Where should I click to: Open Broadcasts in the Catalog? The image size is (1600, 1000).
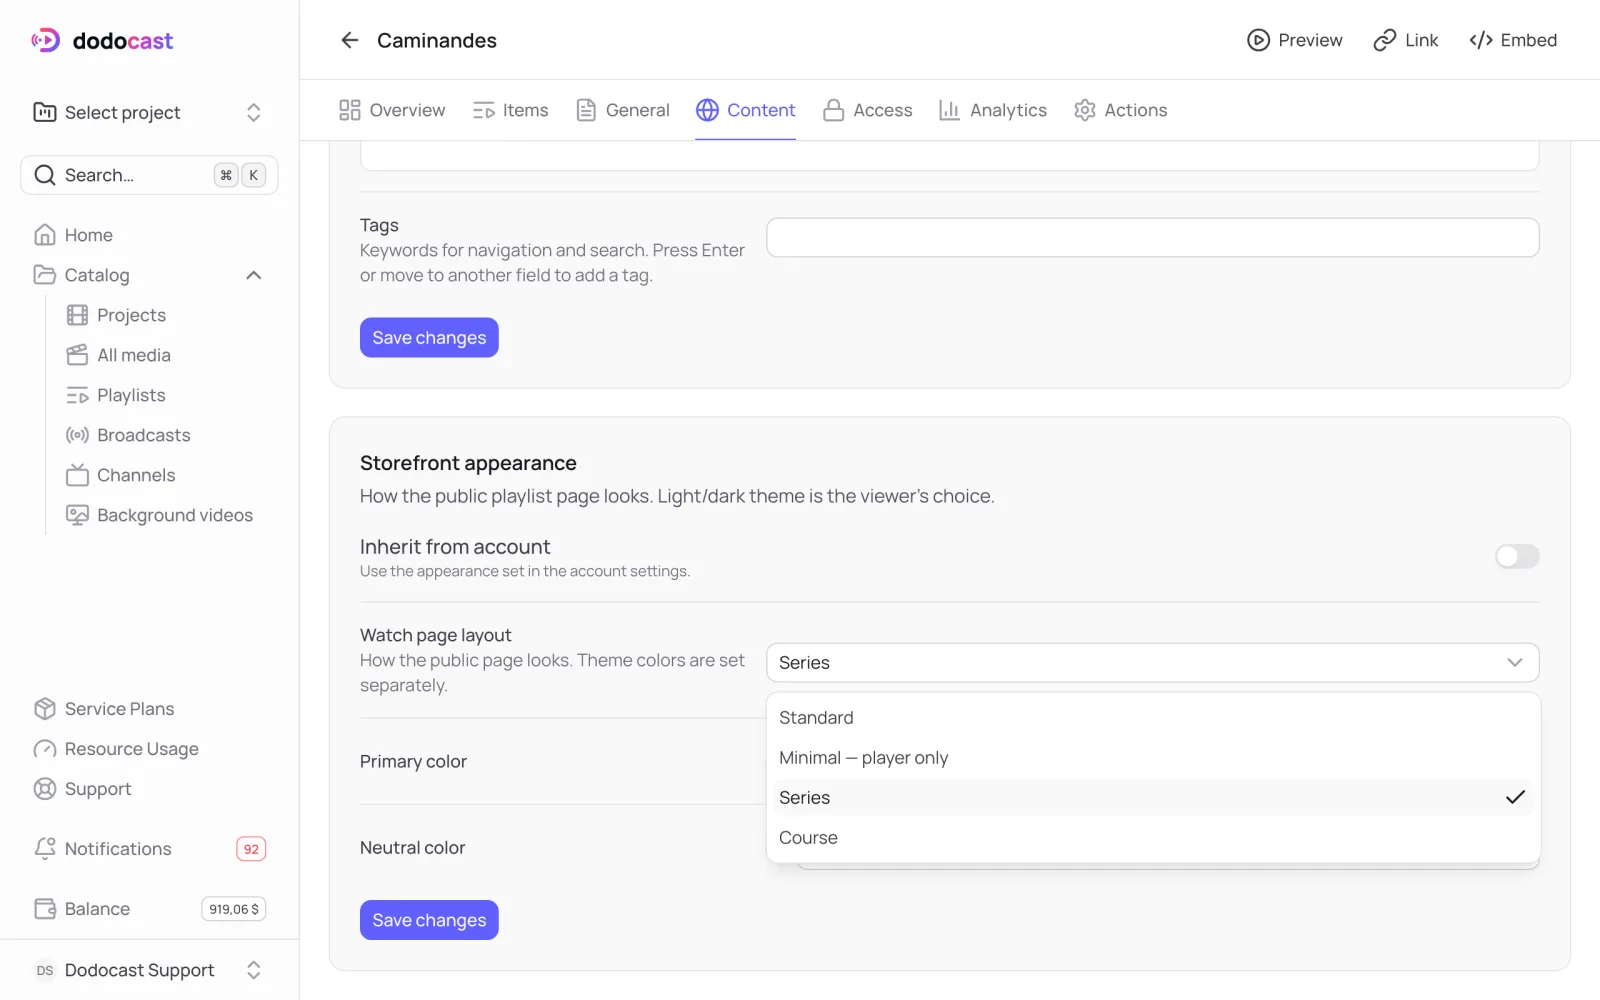pos(128,435)
